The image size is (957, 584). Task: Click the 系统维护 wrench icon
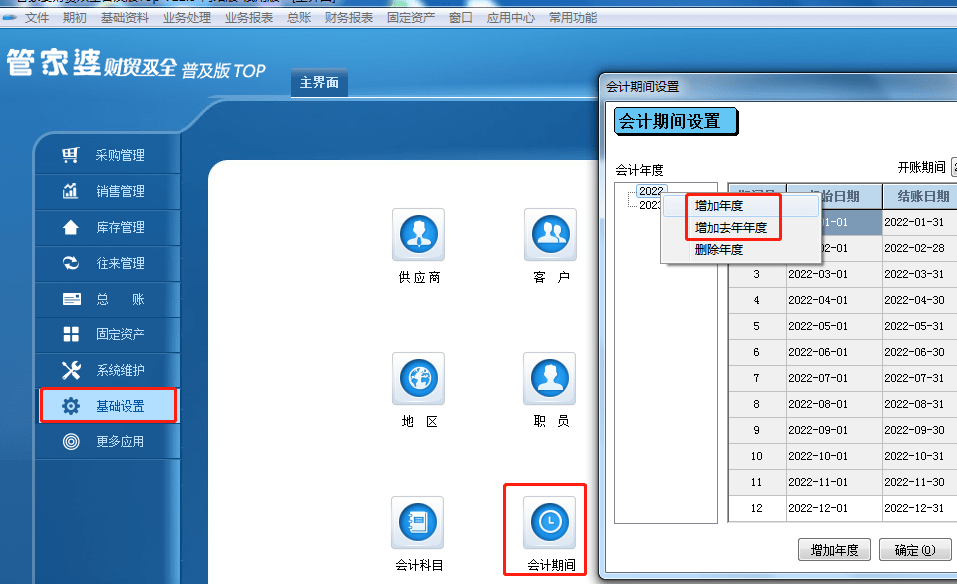click(x=71, y=370)
